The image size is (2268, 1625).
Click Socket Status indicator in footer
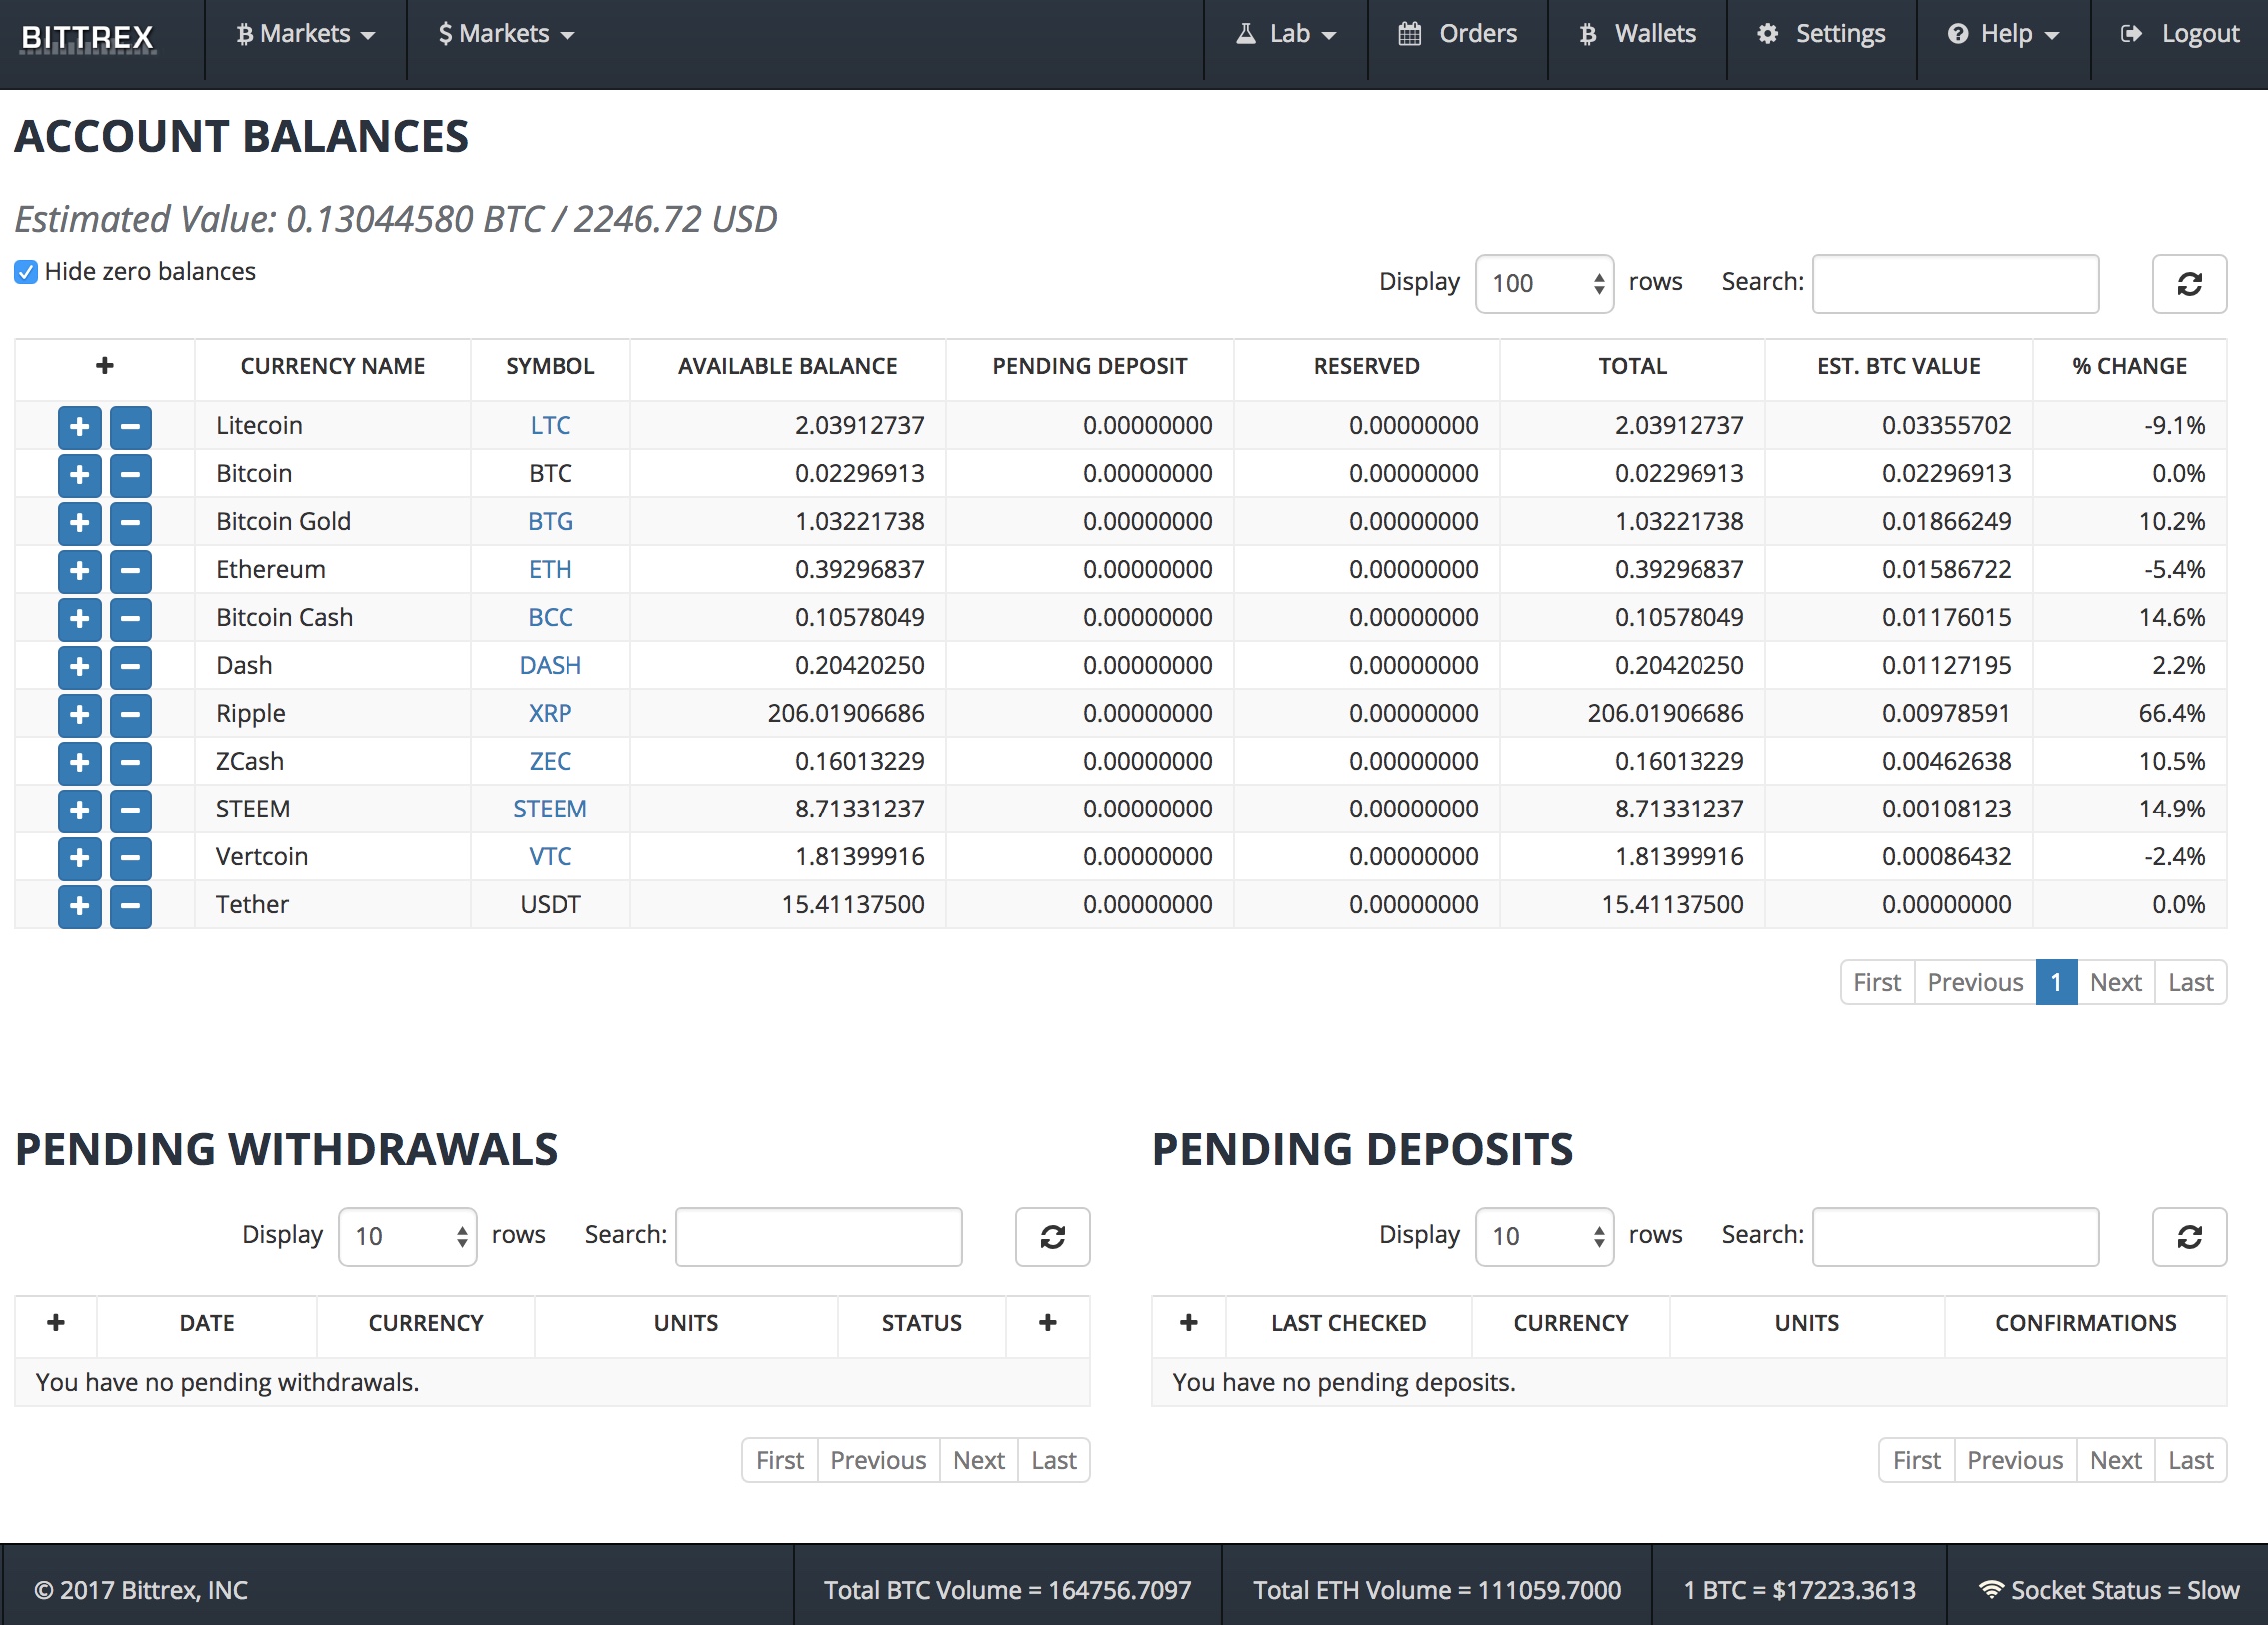tap(2109, 1590)
